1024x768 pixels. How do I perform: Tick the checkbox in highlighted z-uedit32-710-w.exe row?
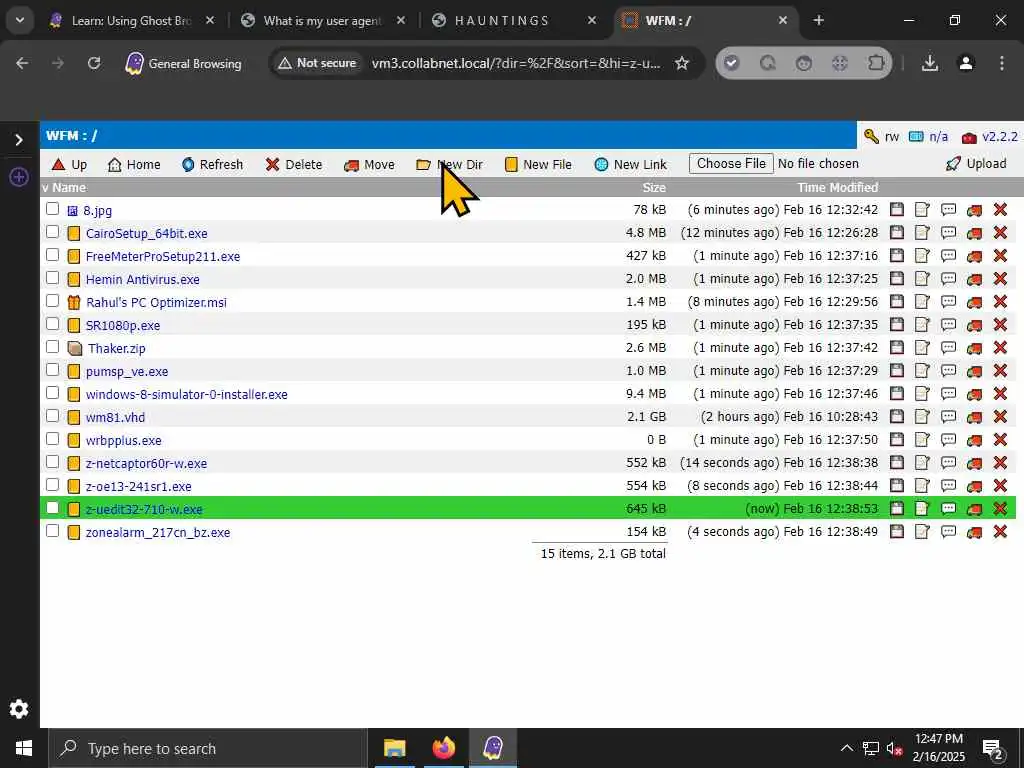[x=53, y=508]
